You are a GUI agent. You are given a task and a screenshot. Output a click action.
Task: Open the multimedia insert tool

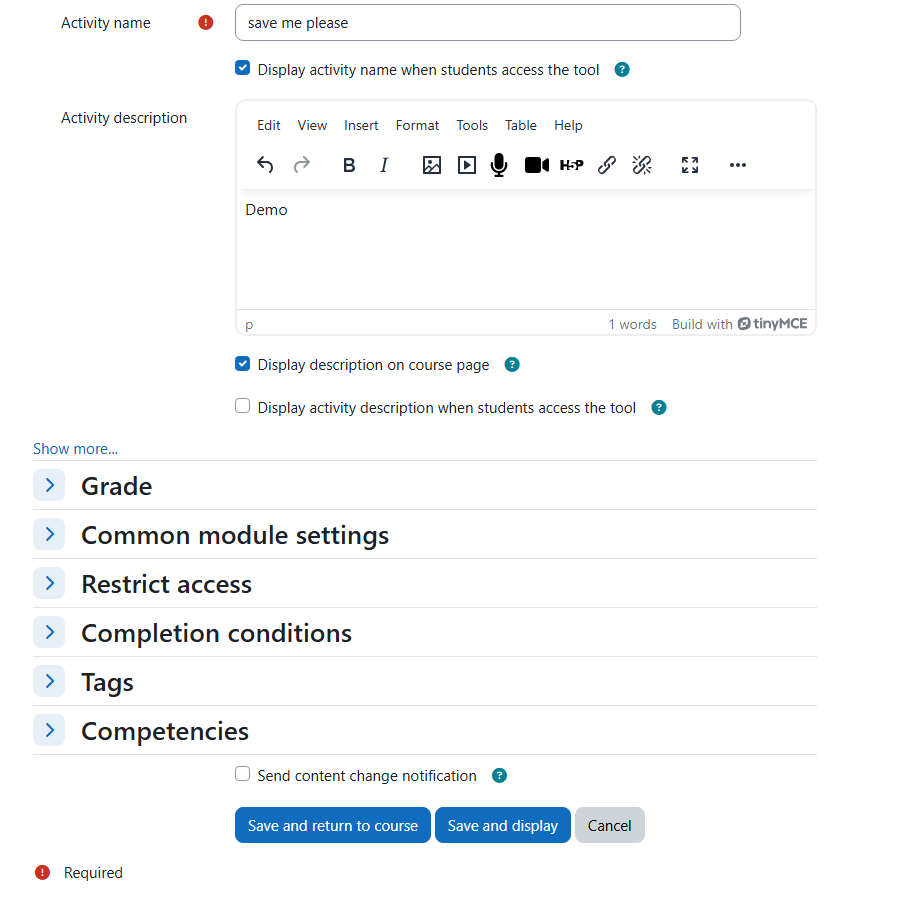[467, 165]
